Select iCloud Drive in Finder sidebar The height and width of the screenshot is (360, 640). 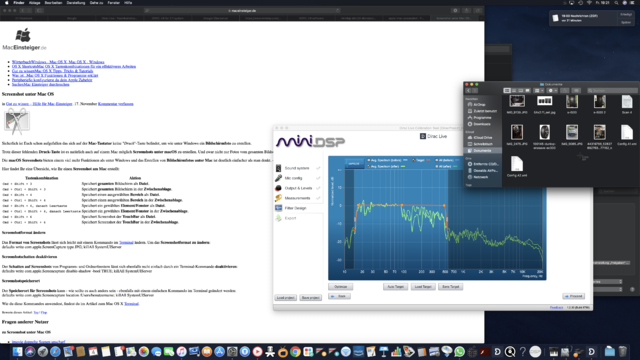tap(482, 138)
